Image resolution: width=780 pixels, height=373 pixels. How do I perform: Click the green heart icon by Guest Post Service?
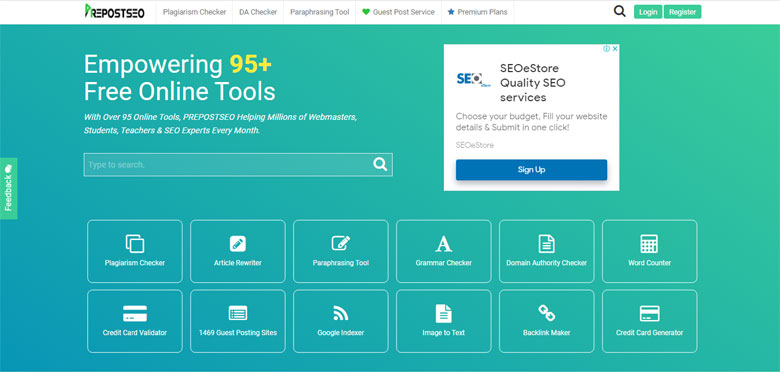pyautogui.click(x=366, y=12)
